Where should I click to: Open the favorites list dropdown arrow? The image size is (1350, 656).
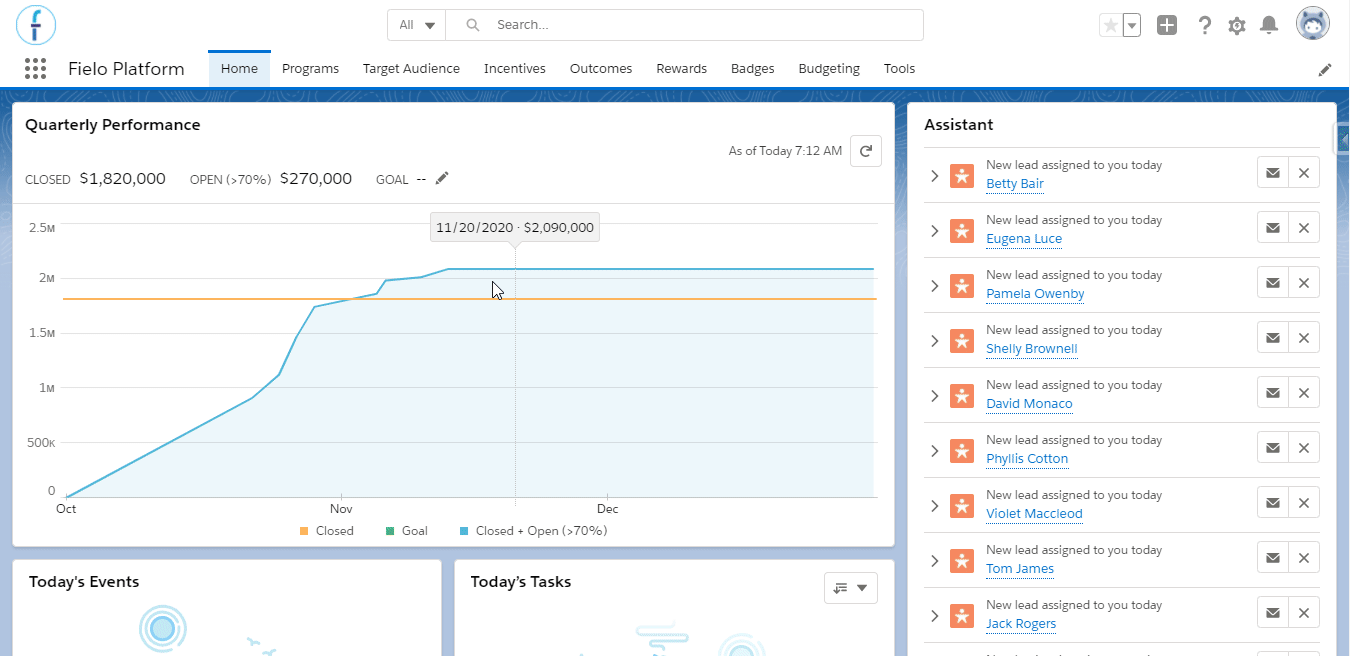1132,25
